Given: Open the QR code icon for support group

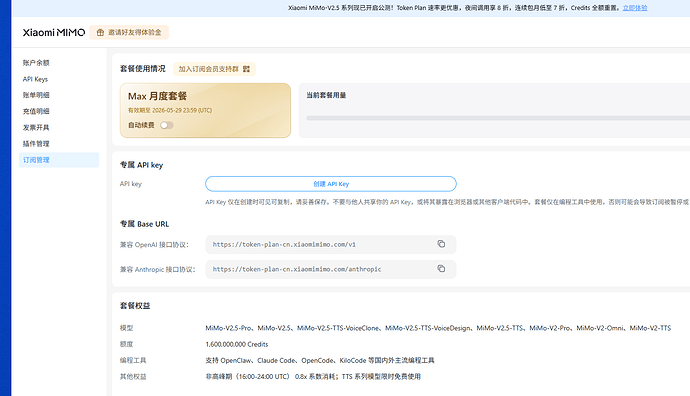Looking at the screenshot, I should pyautogui.click(x=246, y=69).
